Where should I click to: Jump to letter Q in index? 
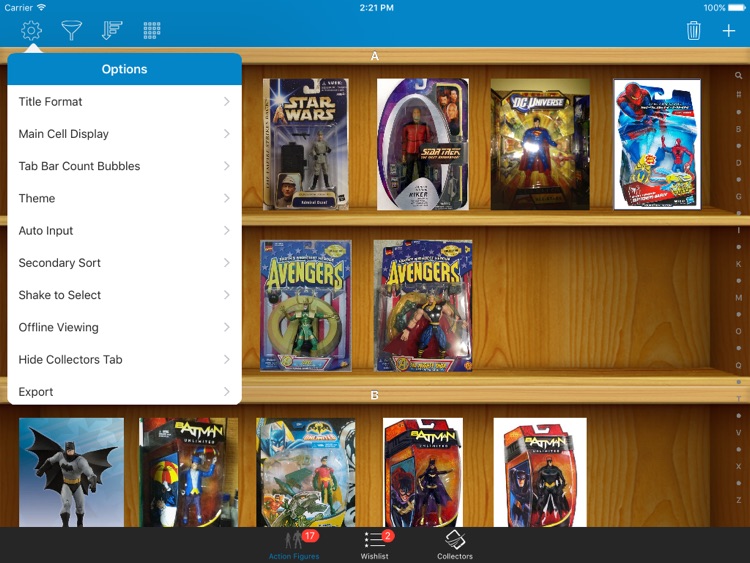coord(739,365)
